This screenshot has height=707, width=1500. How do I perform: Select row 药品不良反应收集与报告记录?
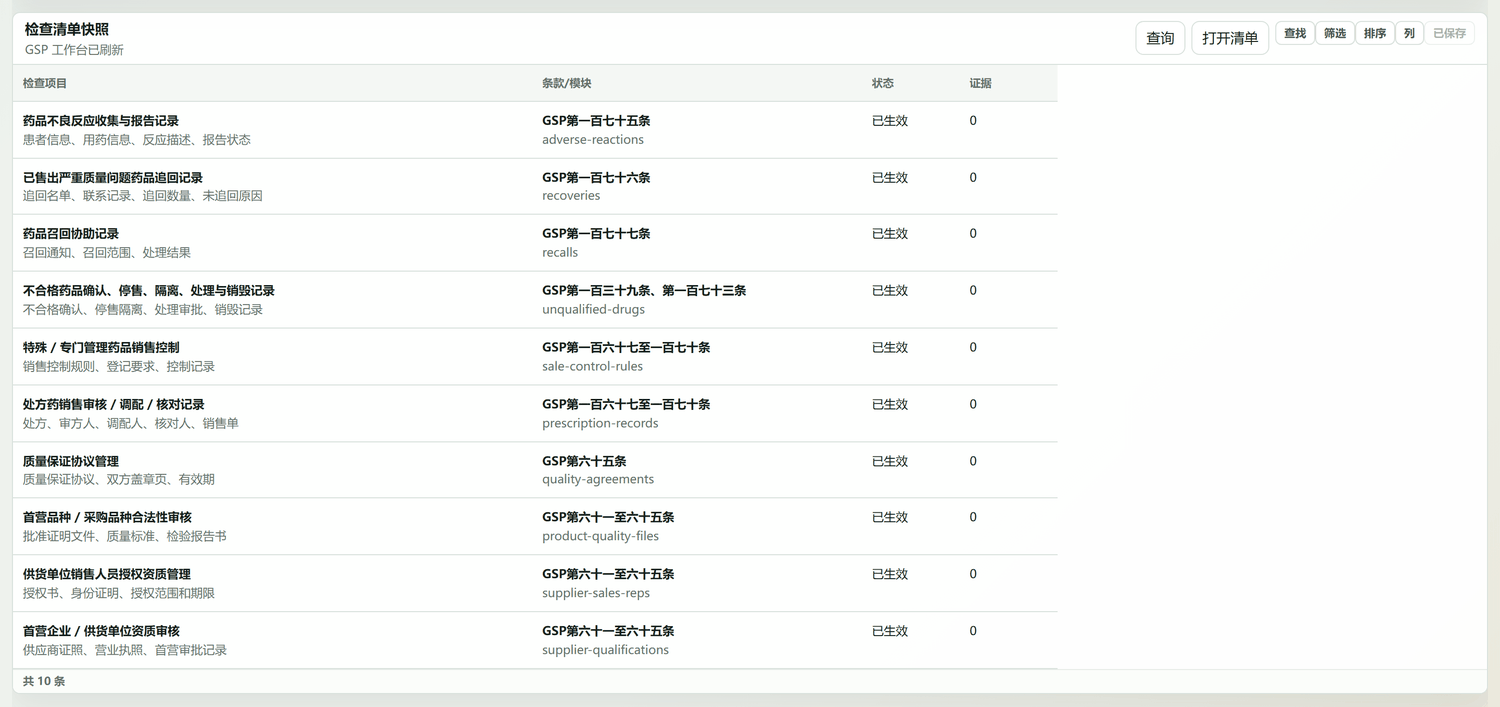(535, 130)
